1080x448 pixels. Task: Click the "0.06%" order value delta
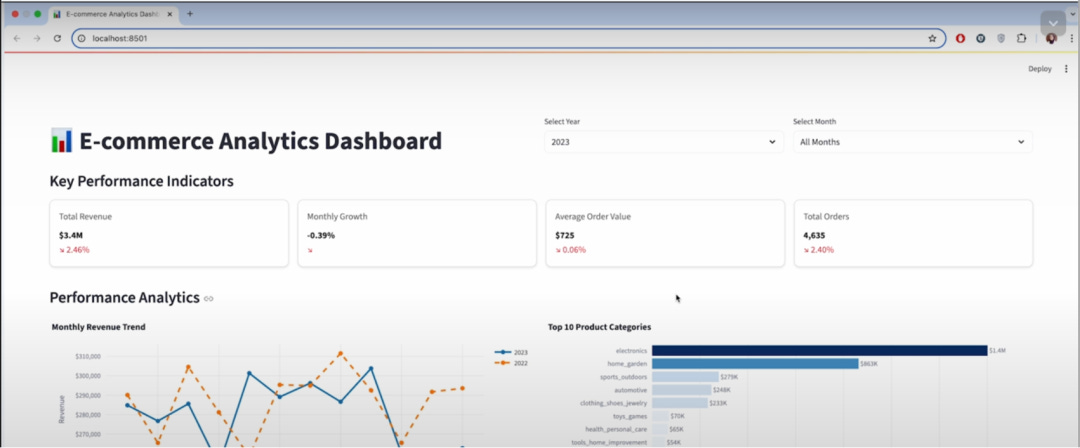574,250
